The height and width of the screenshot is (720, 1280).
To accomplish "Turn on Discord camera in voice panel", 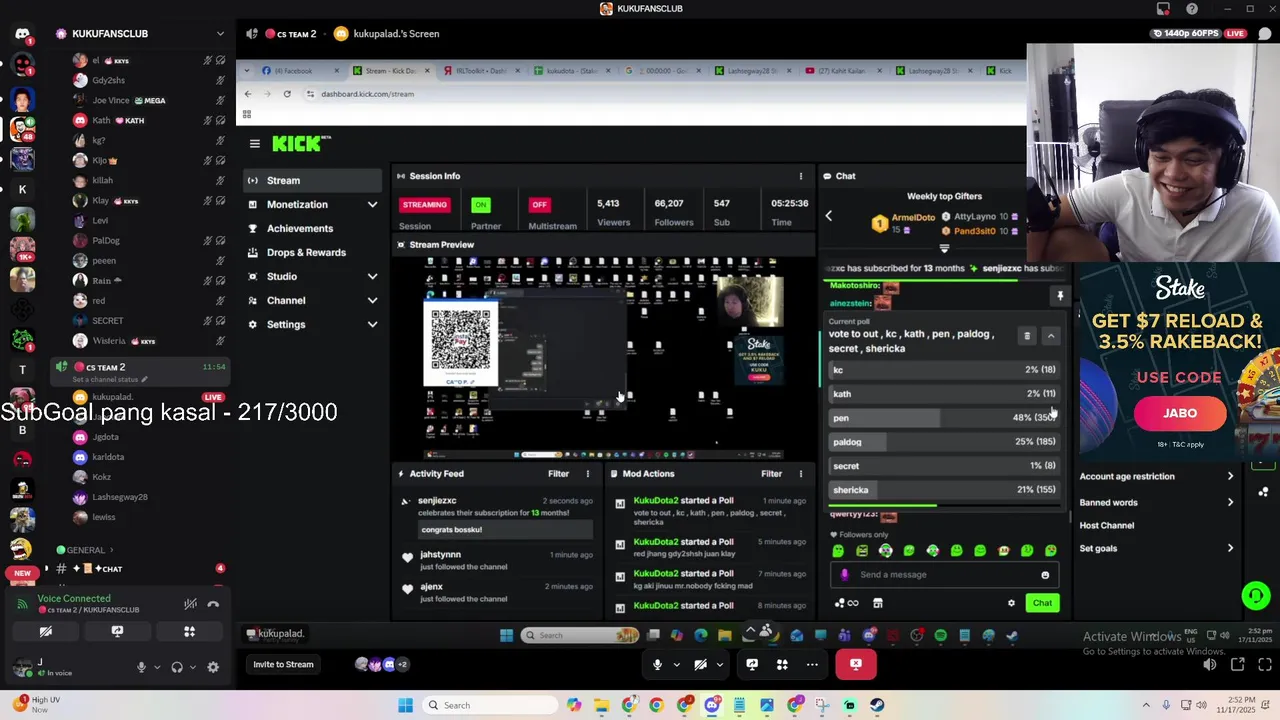I will 45,632.
